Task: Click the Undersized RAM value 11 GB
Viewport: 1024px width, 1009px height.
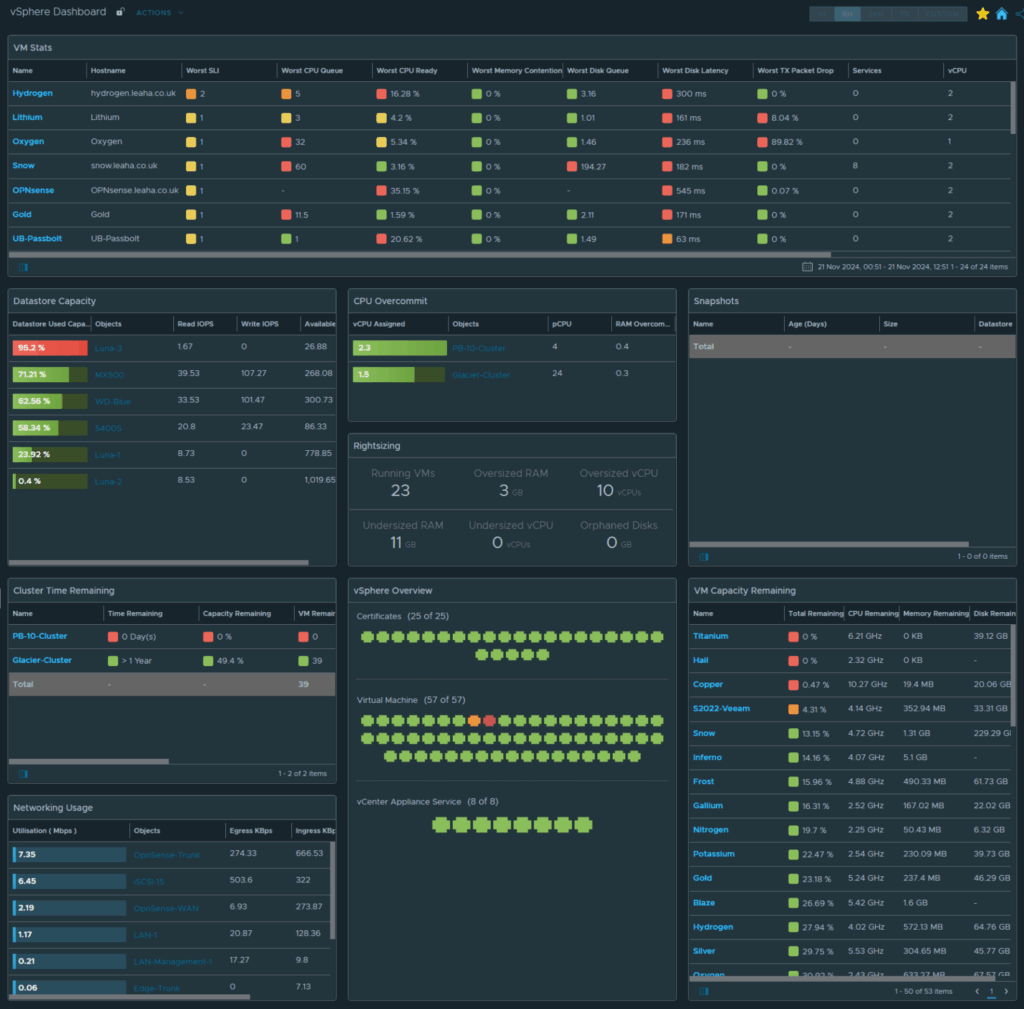Action: coord(402,543)
